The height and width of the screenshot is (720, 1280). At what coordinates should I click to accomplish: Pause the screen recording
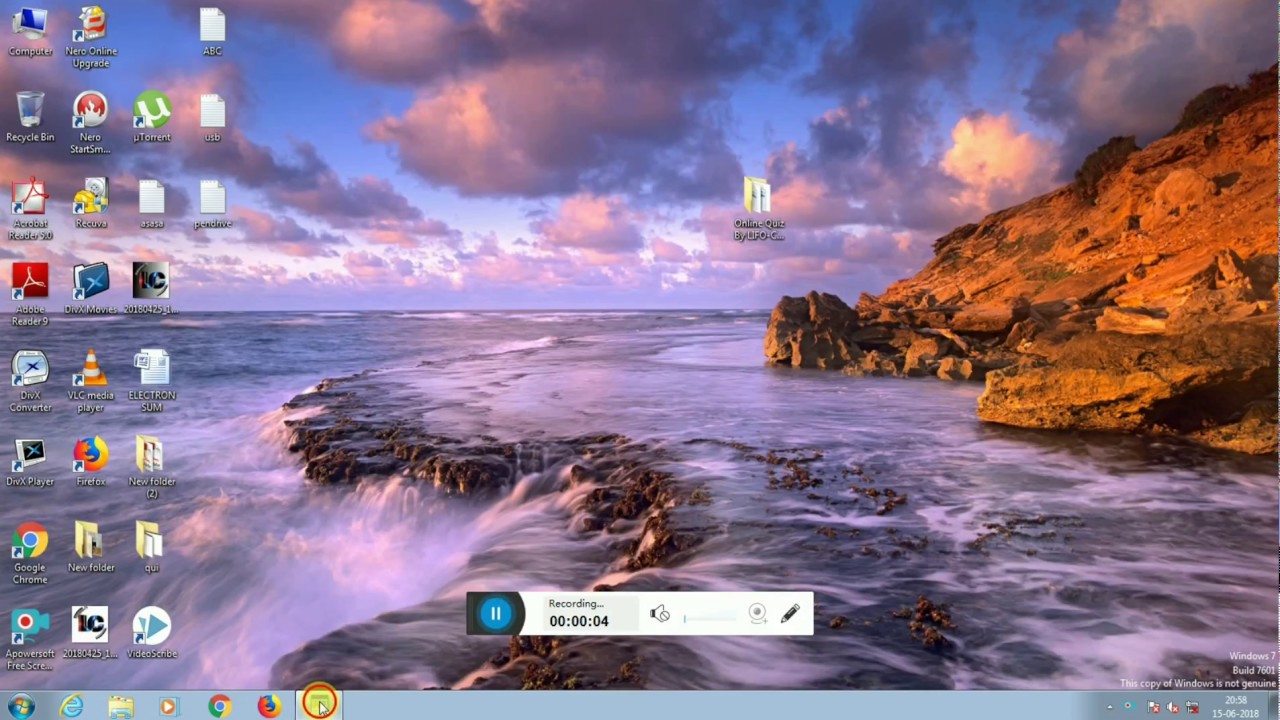(x=495, y=614)
